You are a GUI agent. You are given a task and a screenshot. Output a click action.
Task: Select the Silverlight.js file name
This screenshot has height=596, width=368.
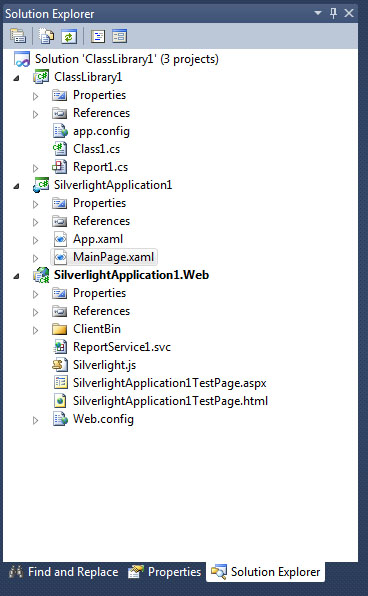coord(104,365)
